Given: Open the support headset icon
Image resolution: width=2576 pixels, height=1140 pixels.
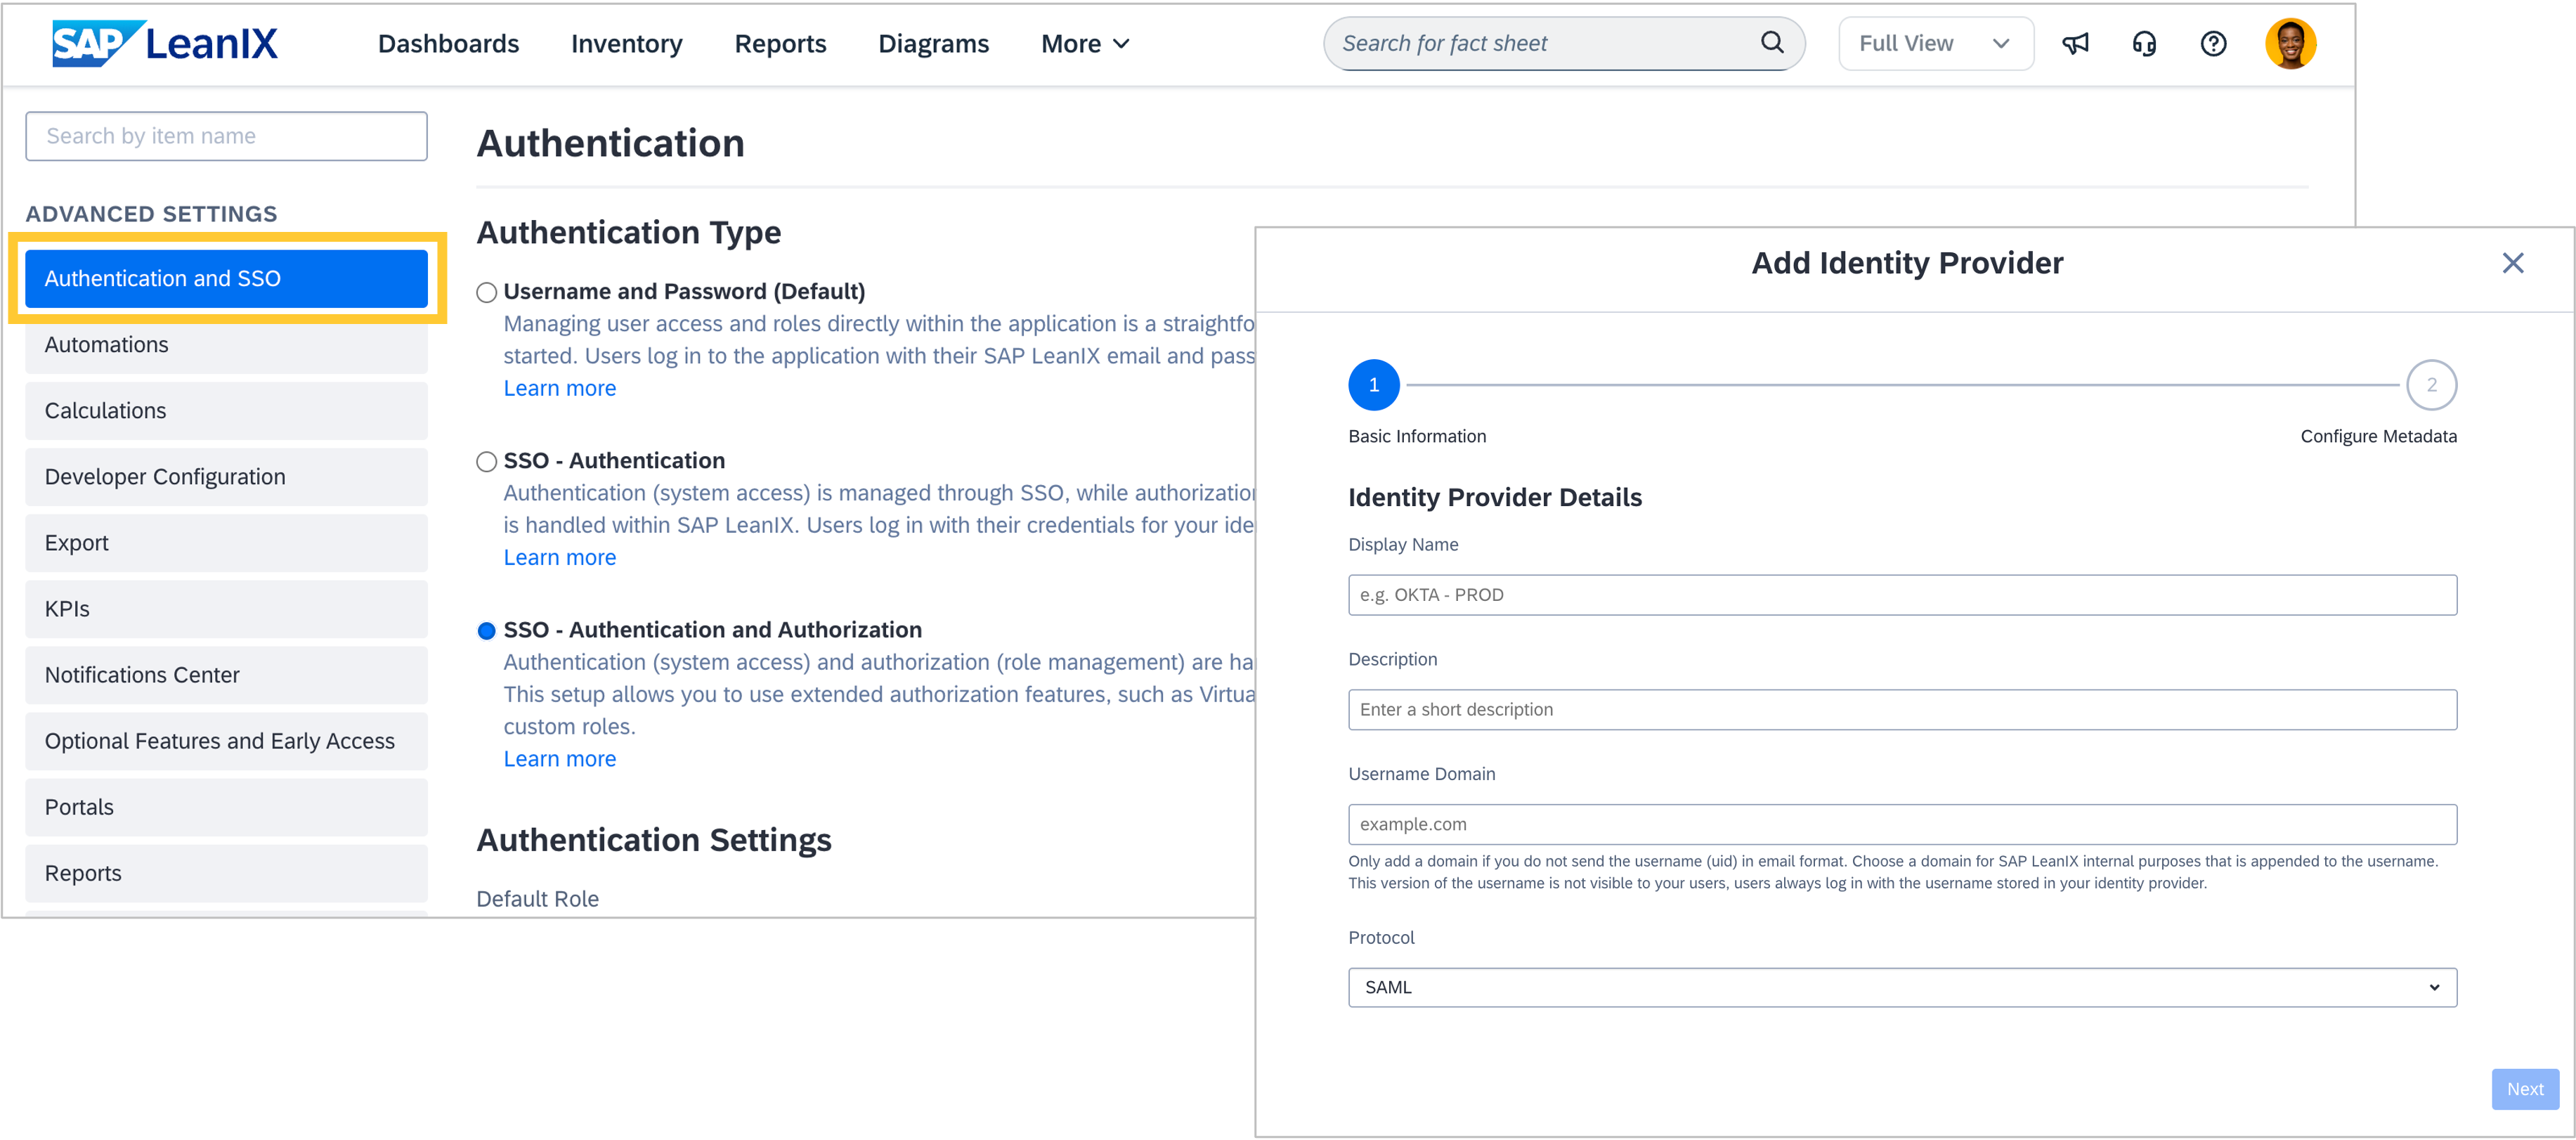Looking at the screenshot, I should tap(2144, 43).
